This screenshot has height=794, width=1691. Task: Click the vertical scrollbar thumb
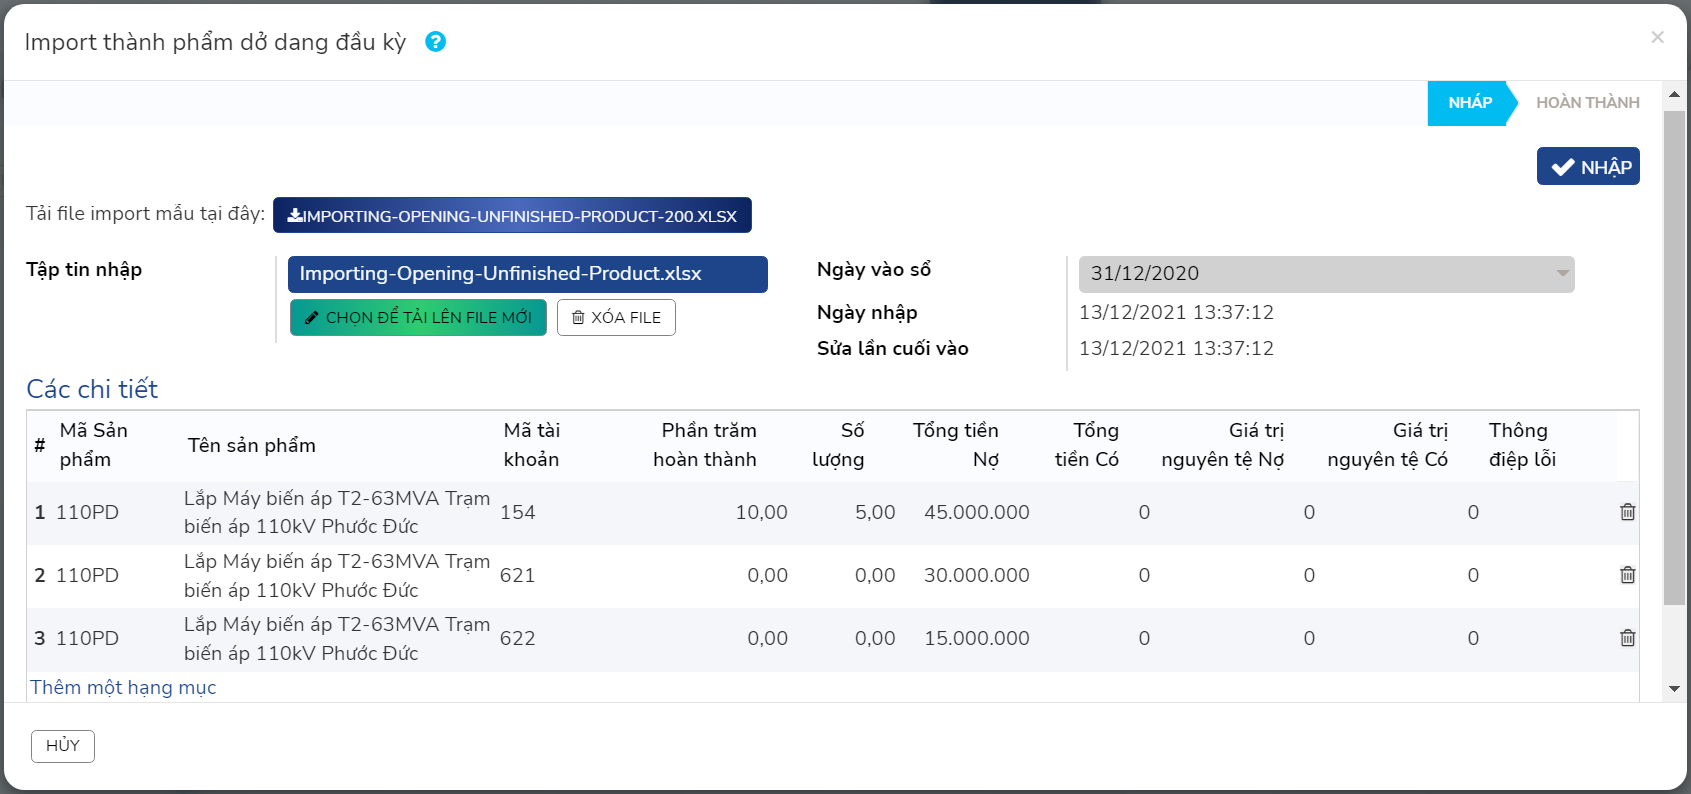[1674, 357]
